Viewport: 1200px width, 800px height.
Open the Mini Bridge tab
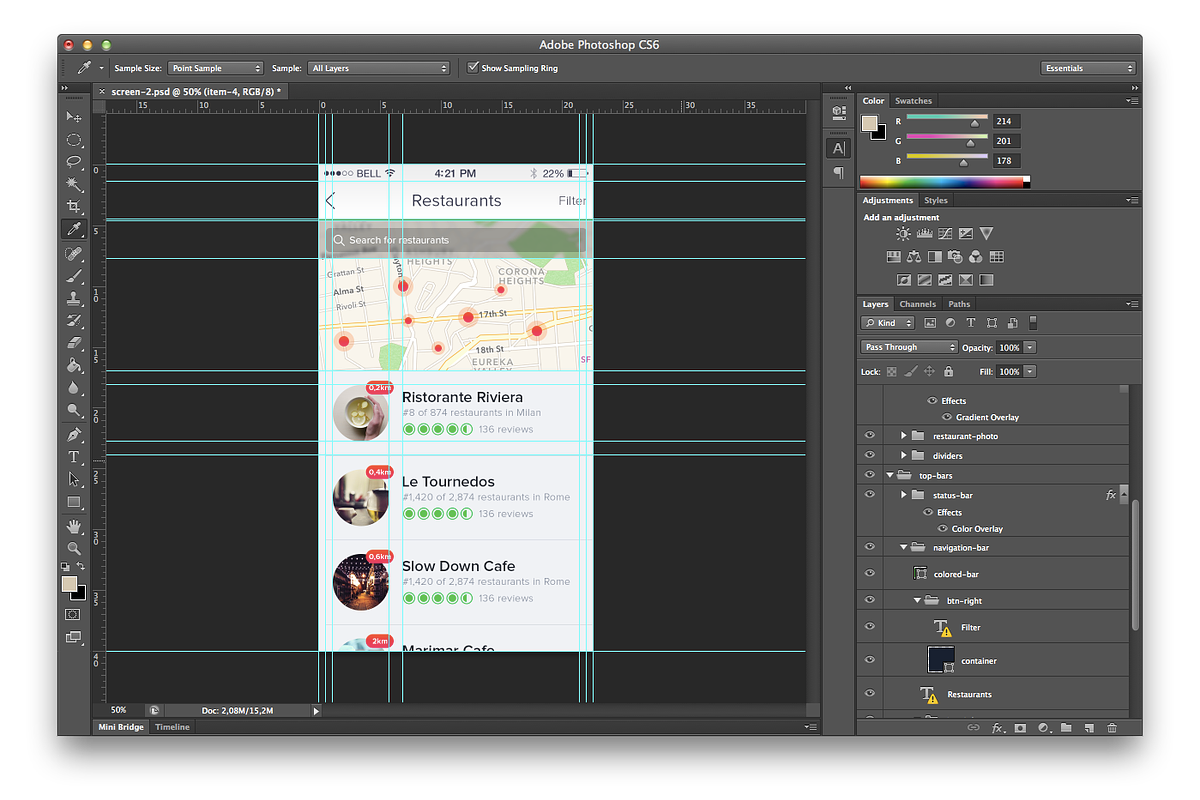(120, 727)
